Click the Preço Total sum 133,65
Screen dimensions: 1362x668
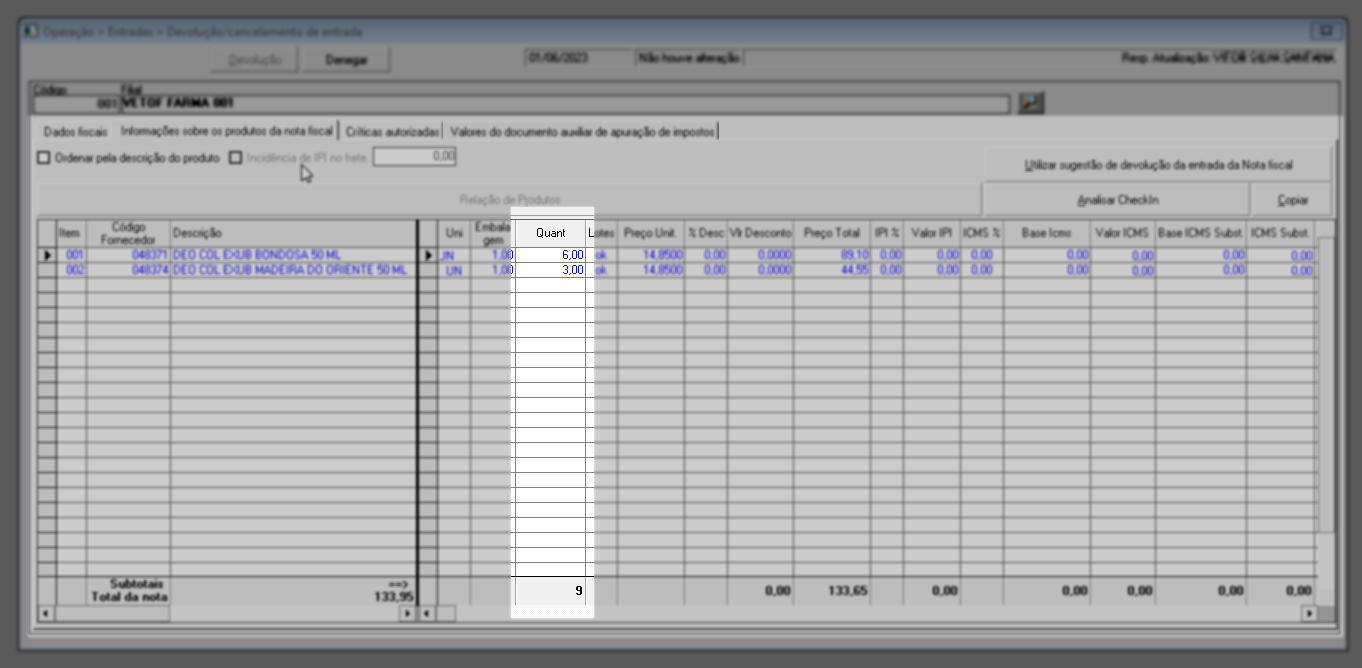click(848, 591)
